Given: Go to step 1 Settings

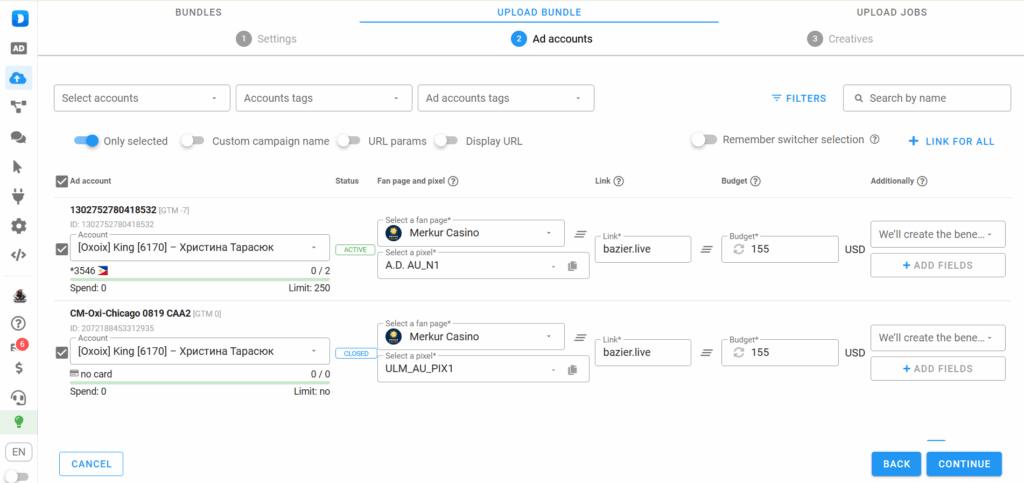Looking at the screenshot, I should (266, 39).
